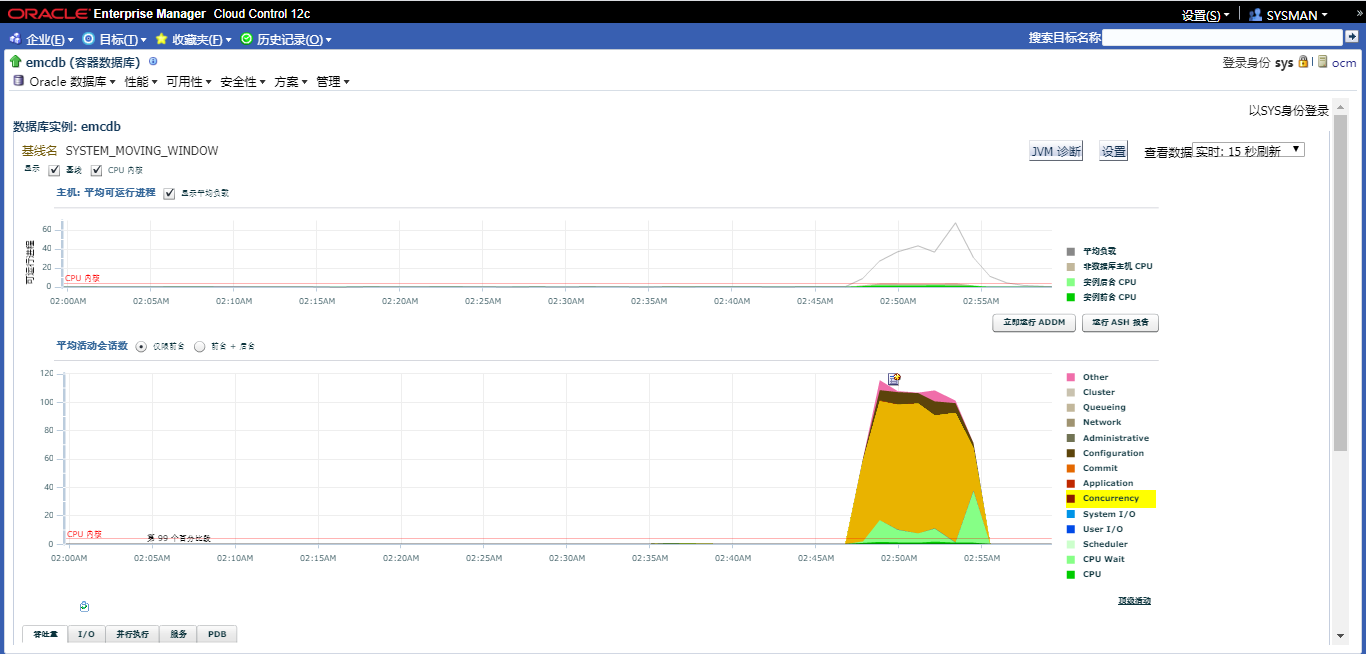This screenshot has width=1366, height=654.
Task: Open the 实时: 15 秒刷新 data view dropdown
Action: [x=1248, y=150]
